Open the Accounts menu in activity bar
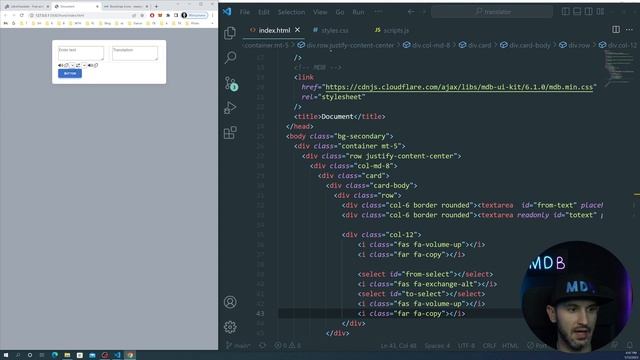Screen dimensions: 640x360 point(230,302)
